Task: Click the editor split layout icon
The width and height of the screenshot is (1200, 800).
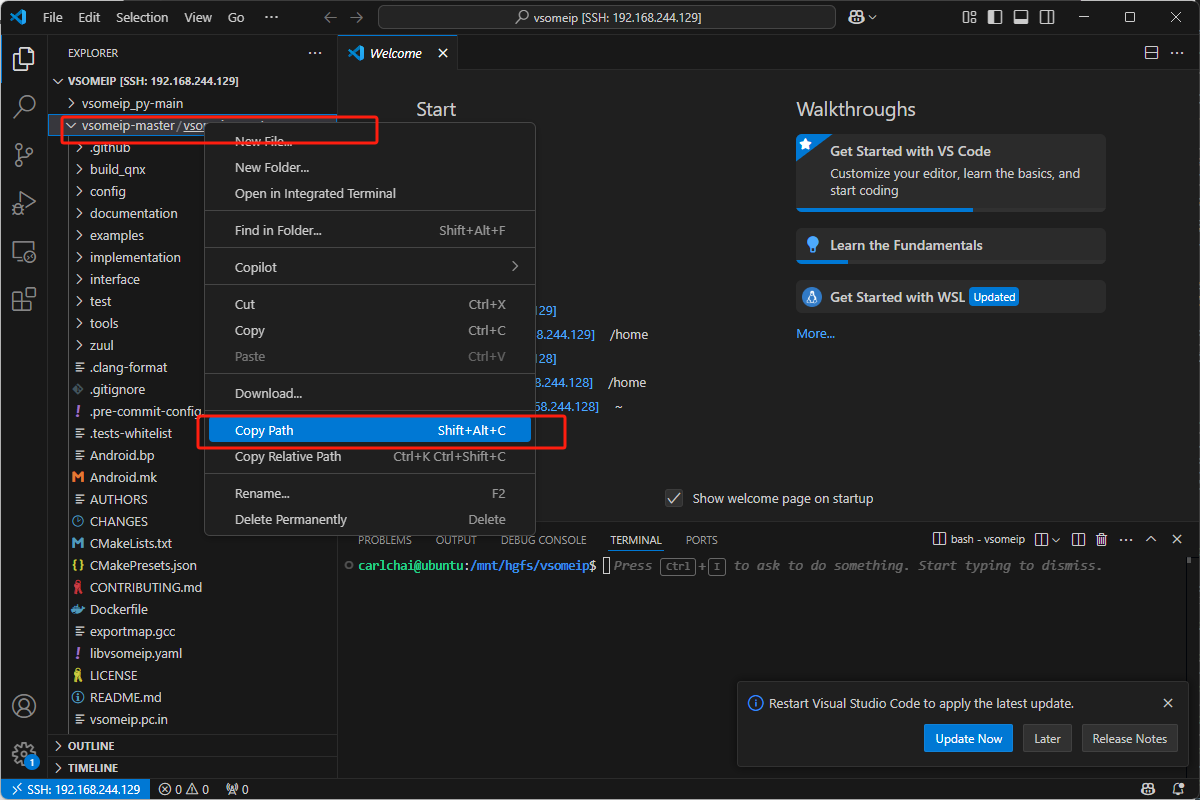Action: coord(1152,53)
